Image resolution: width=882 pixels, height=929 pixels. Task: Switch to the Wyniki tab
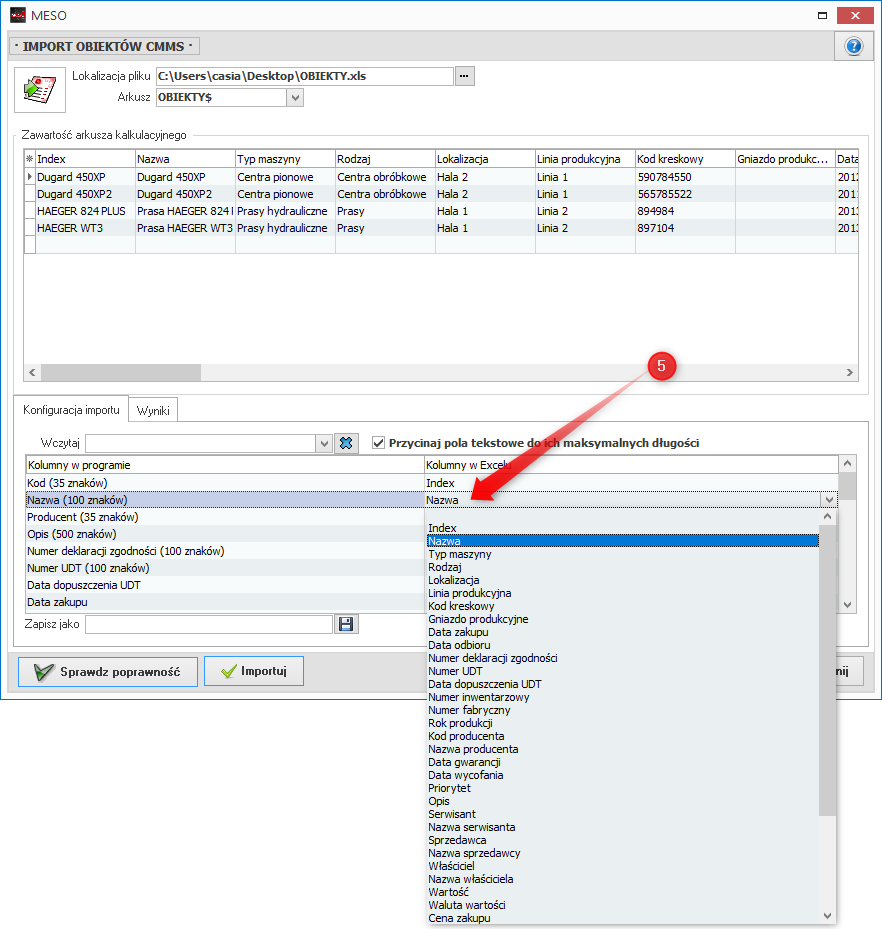click(x=153, y=411)
